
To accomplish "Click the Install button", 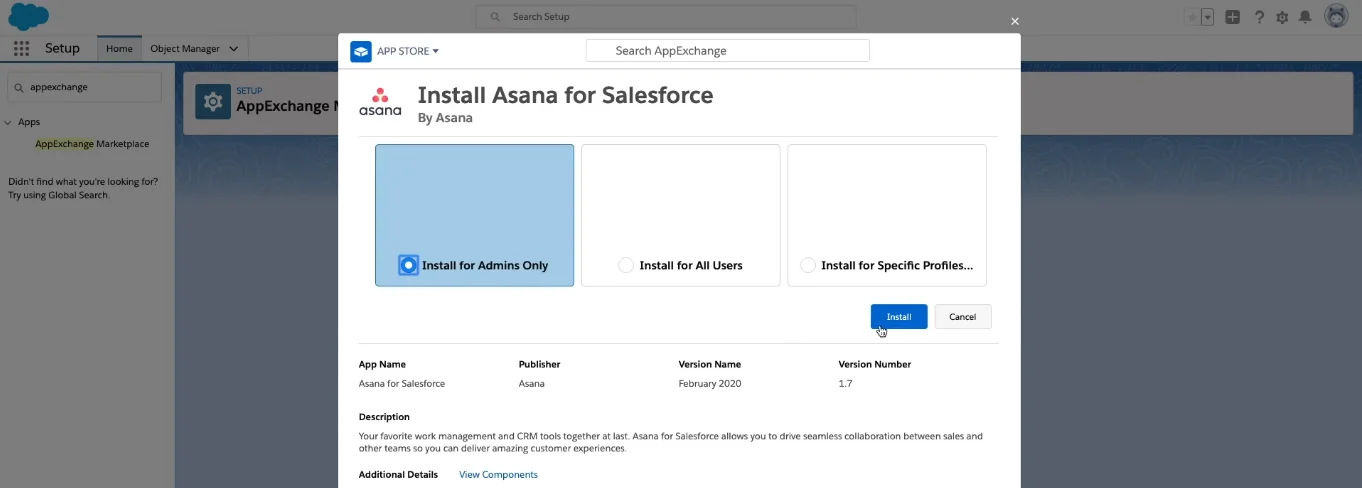I will [899, 317].
